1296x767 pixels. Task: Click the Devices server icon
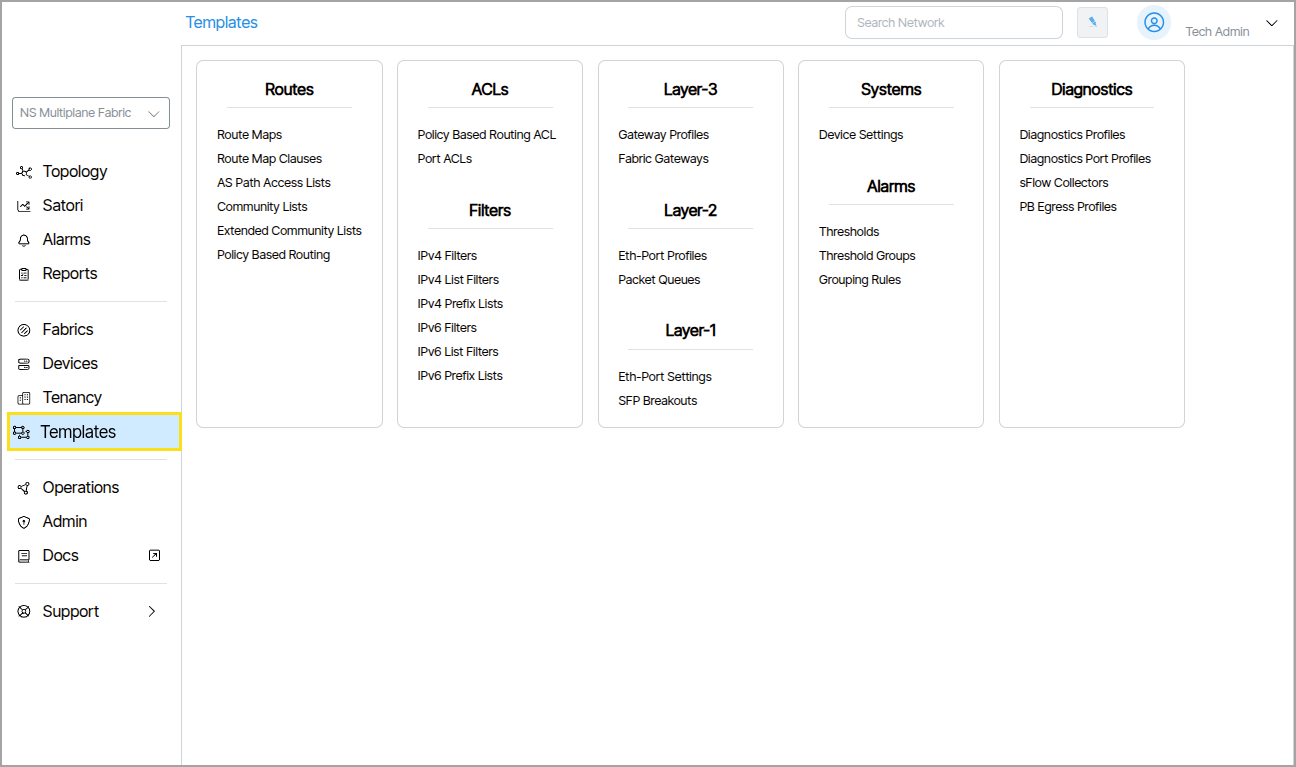pyautogui.click(x=24, y=364)
